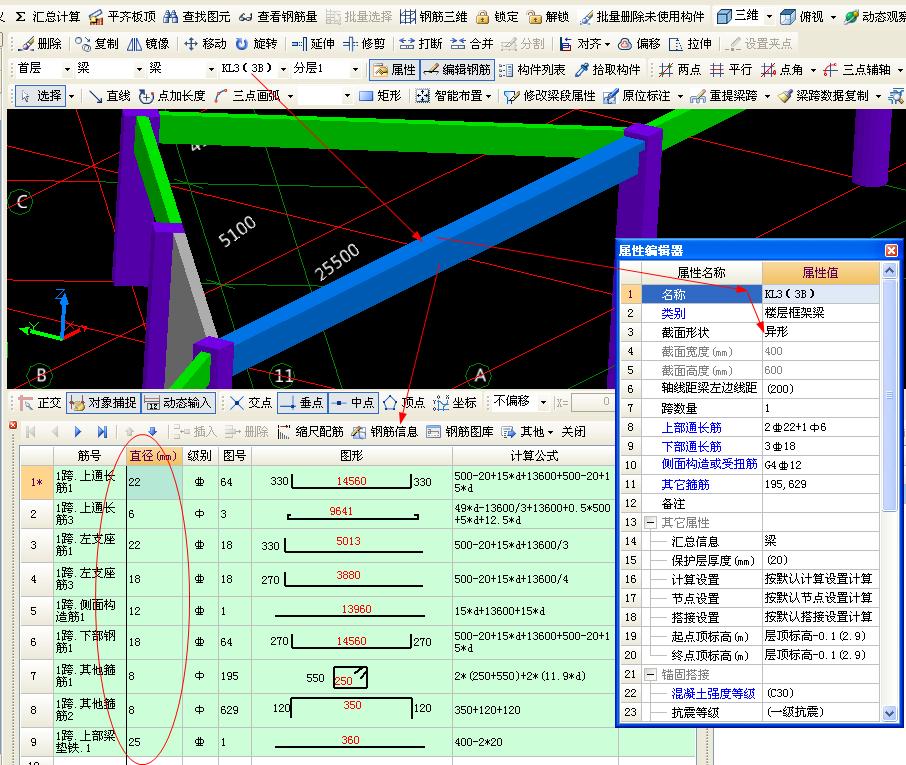Select the 打断 break tool
Viewport: 906px width, 765px height.
(x=421, y=44)
